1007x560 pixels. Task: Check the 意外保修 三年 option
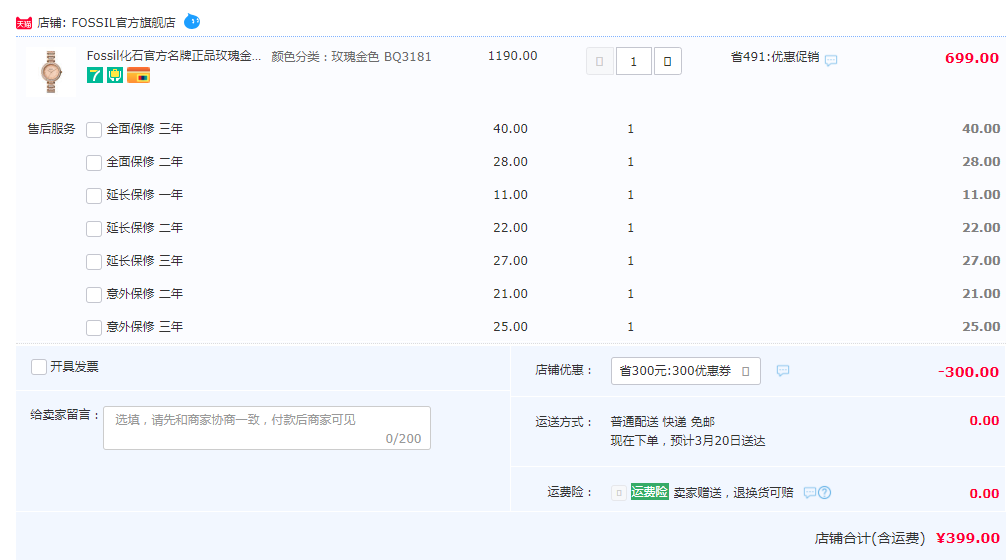point(94,328)
